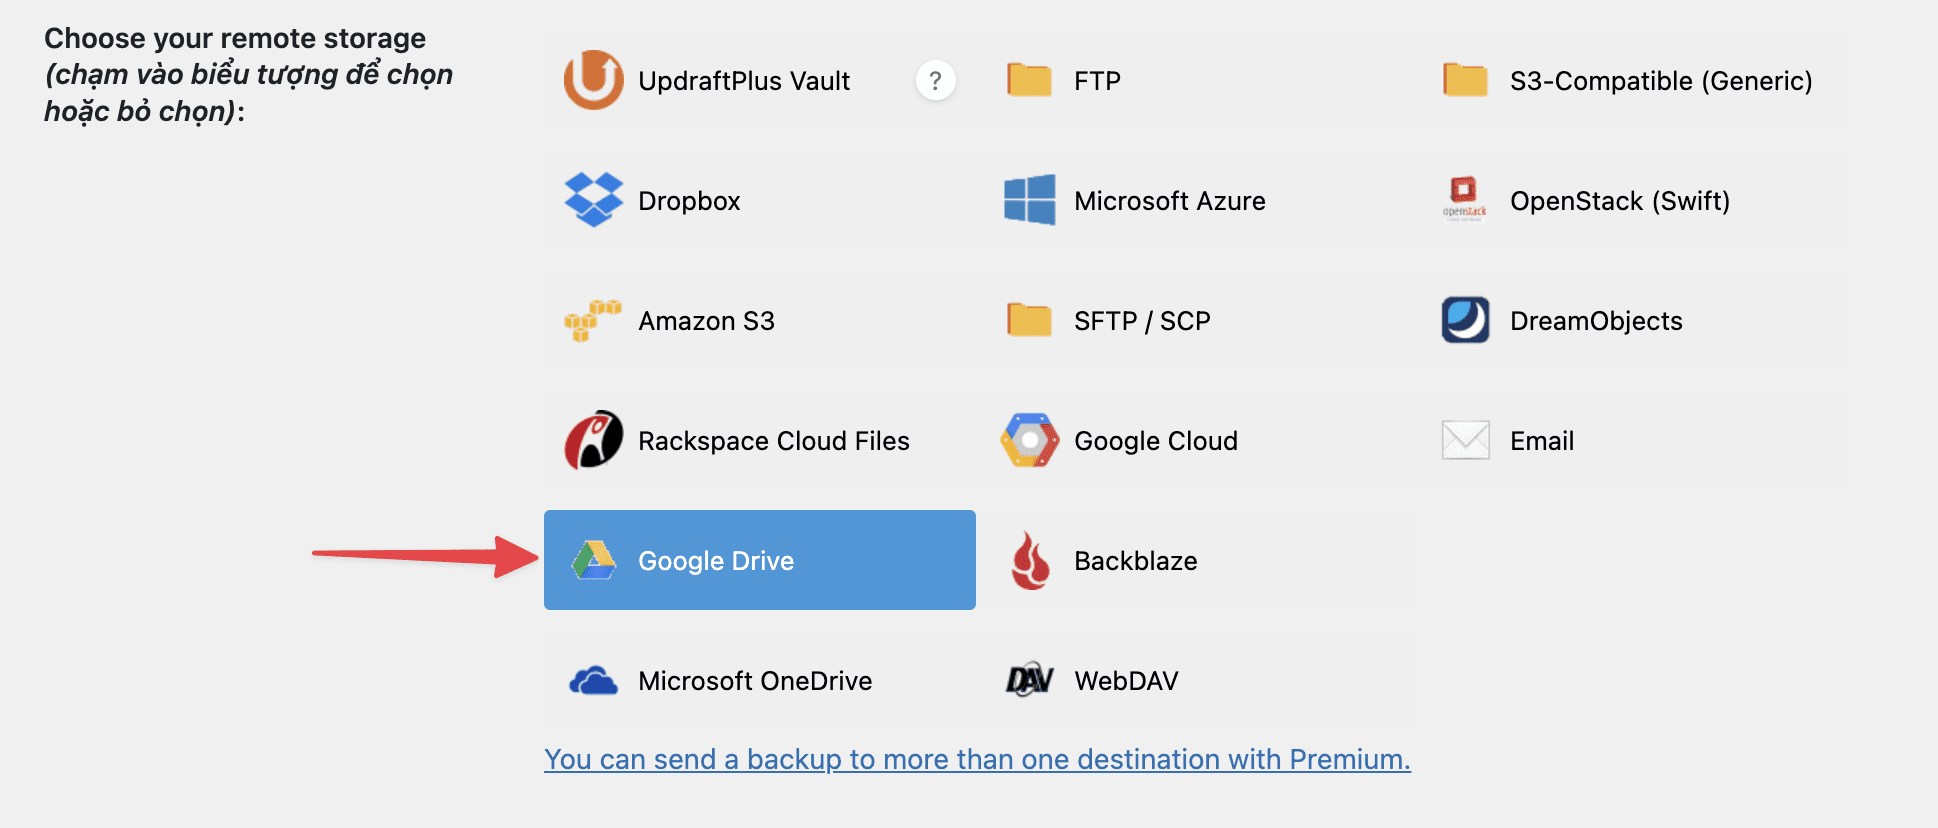Click the Rackspace Cloud Files logo icon
This screenshot has height=828, width=1938.
point(593,440)
